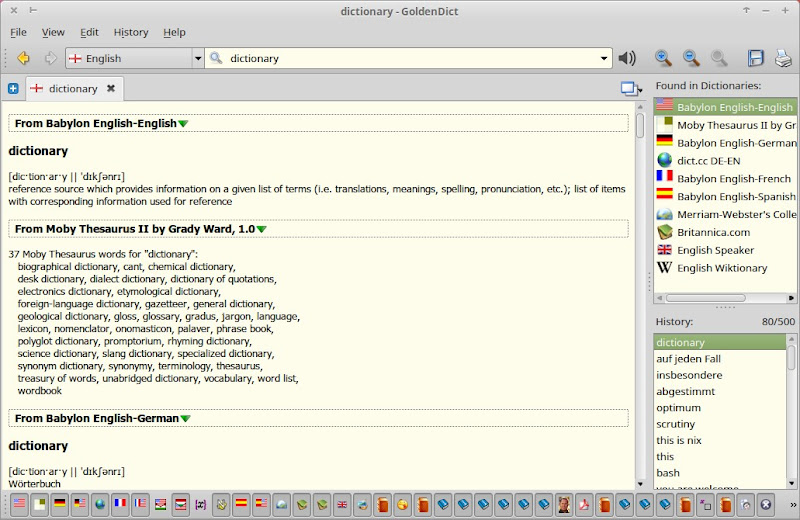
Task: Click the article pane vertical scrollbar thumb
Action: [640, 125]
